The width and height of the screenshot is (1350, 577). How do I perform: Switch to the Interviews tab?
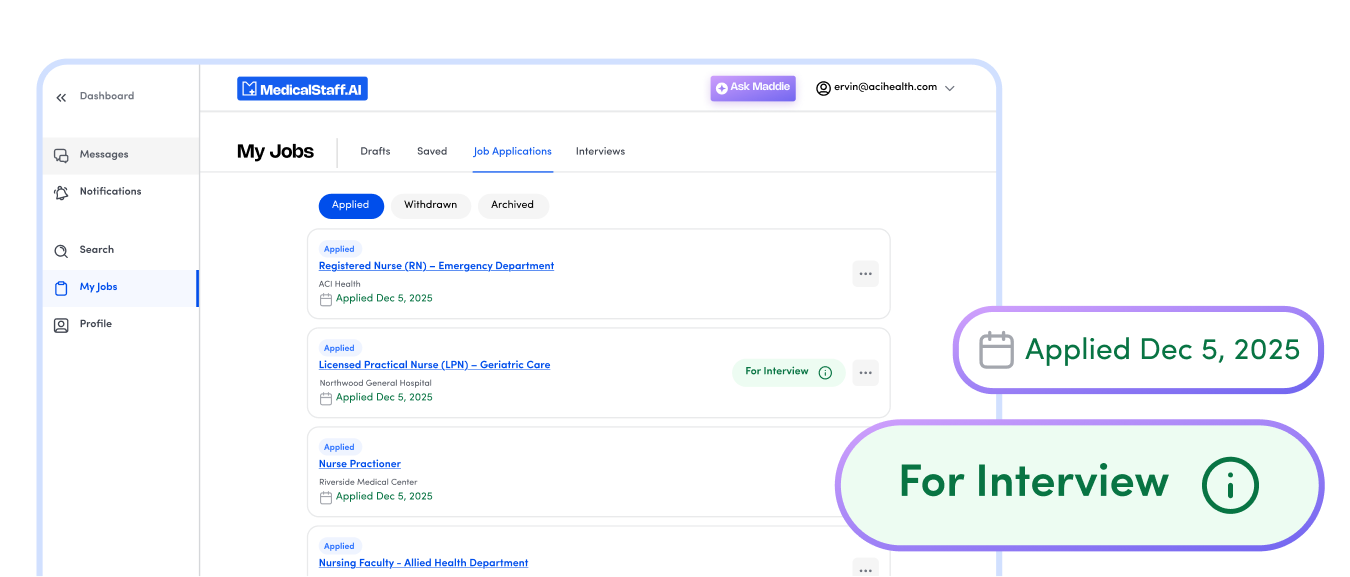(600, 152)
